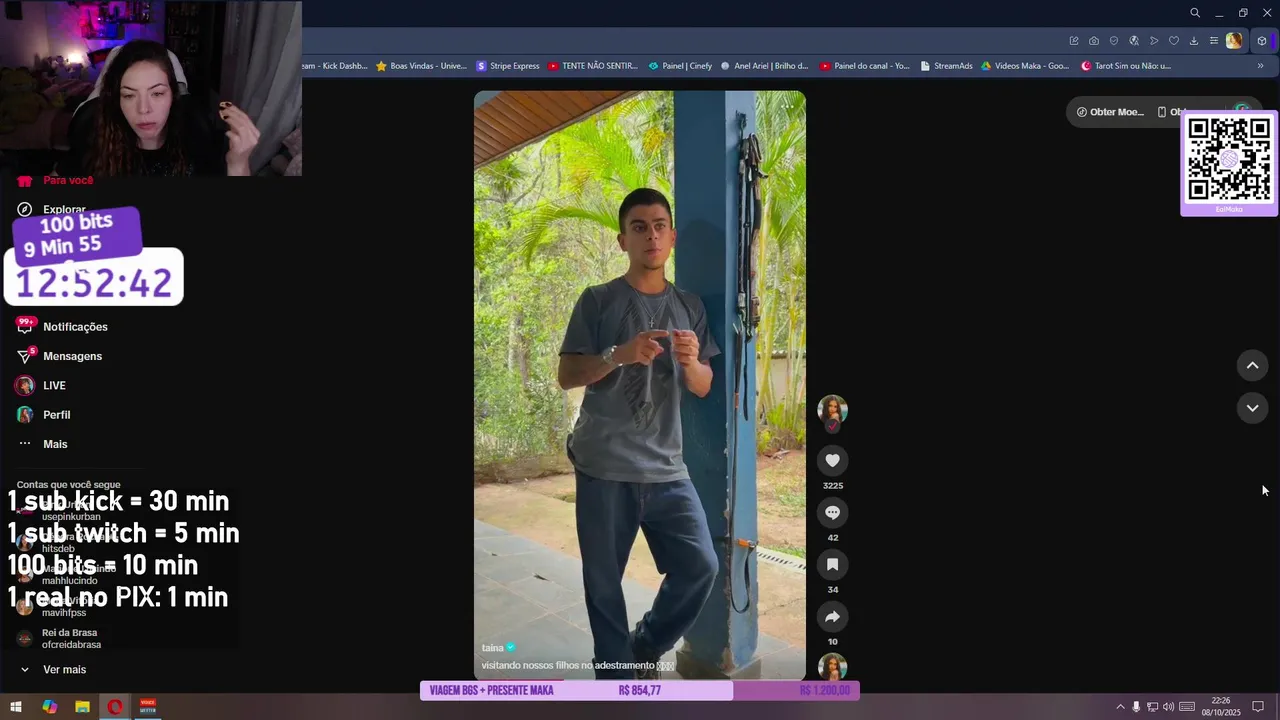
Task: Click the browser edit page icon
Action: tap(1074, 41)
